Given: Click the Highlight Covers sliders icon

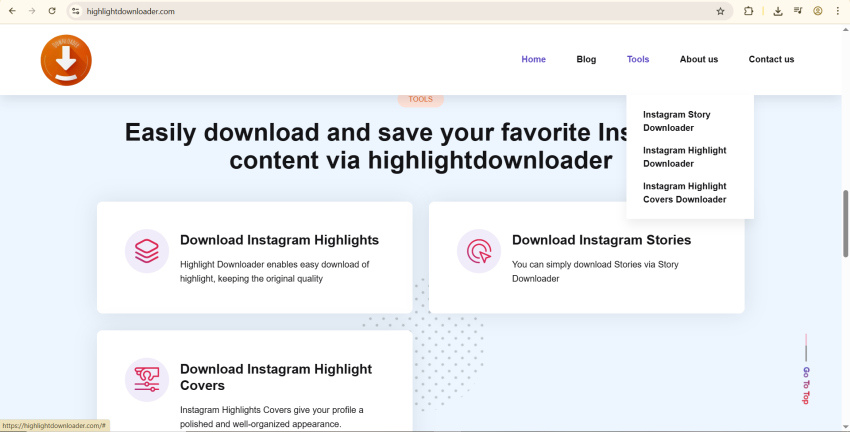Looking at the screenshot, I should pyautogui.click(x=147, y=379).
